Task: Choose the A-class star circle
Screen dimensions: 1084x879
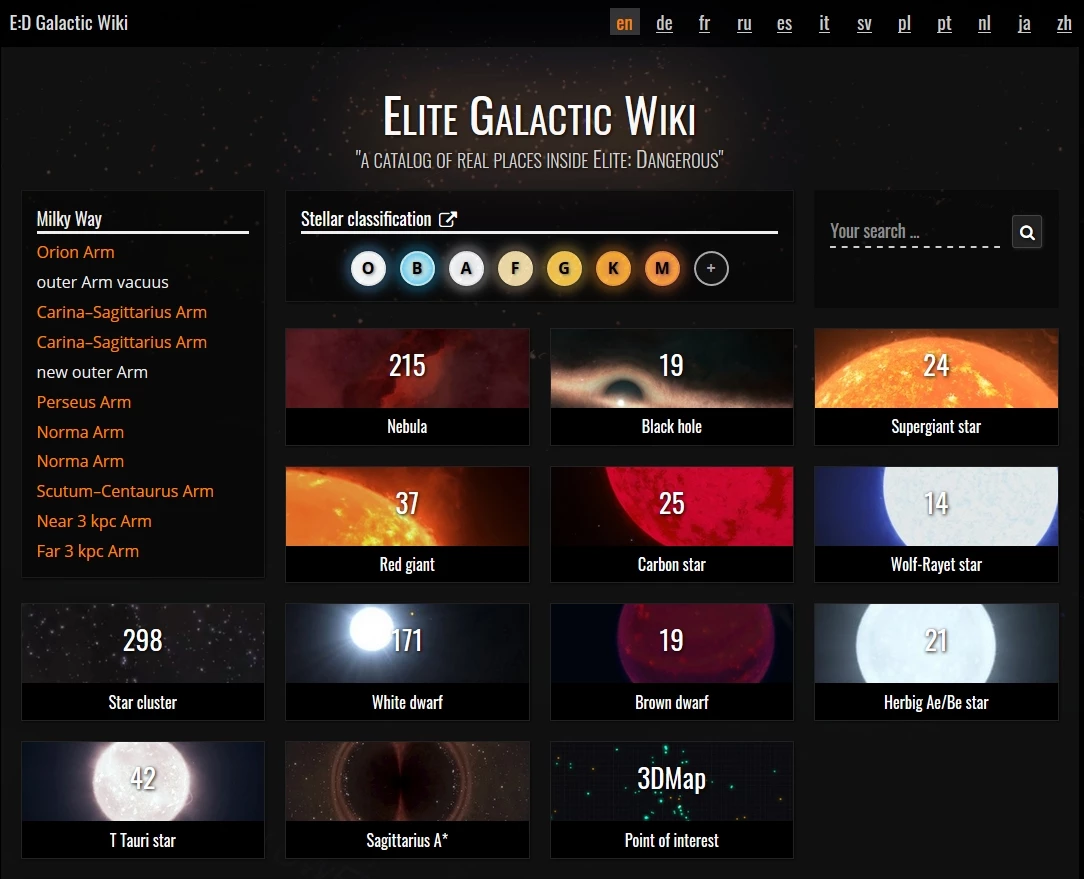Action: [x=466, y=268]
